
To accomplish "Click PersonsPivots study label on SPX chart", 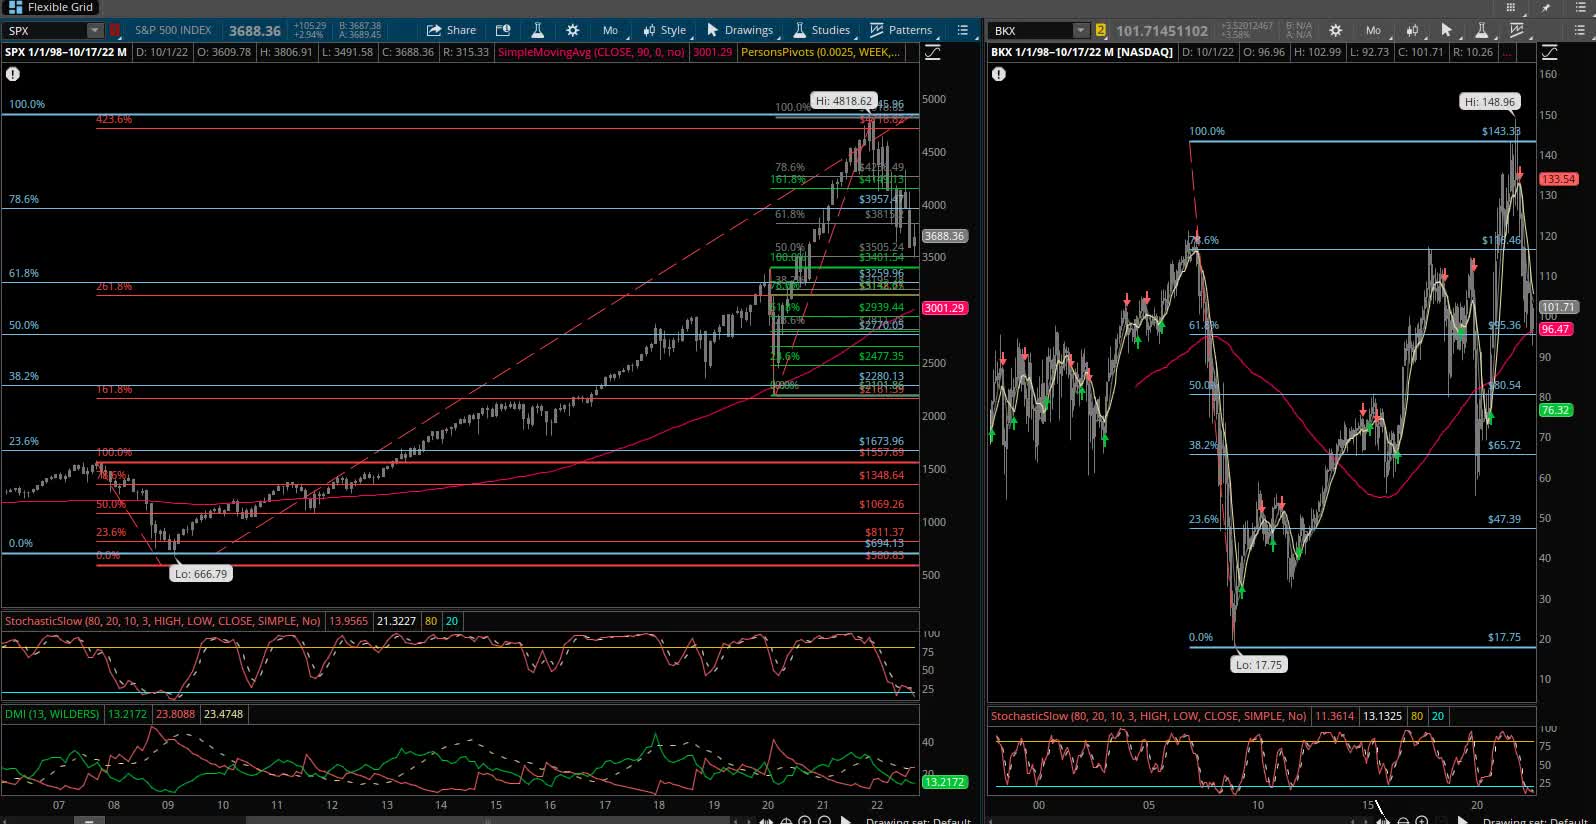I will click(820, 52).
